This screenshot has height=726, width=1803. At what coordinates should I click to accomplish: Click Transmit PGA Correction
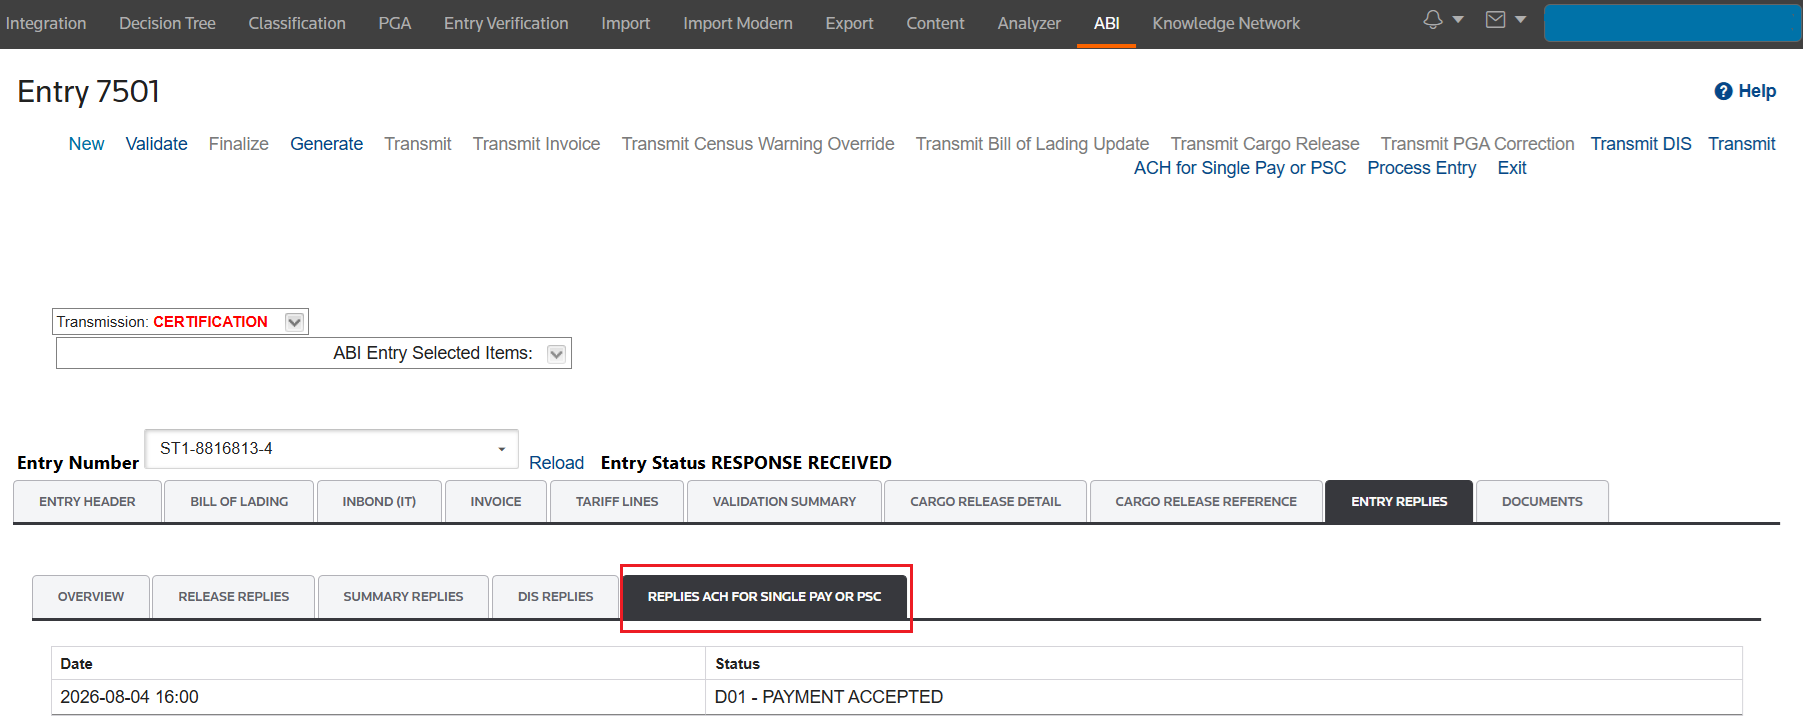pyautogui.click(x=1477, y=144)
